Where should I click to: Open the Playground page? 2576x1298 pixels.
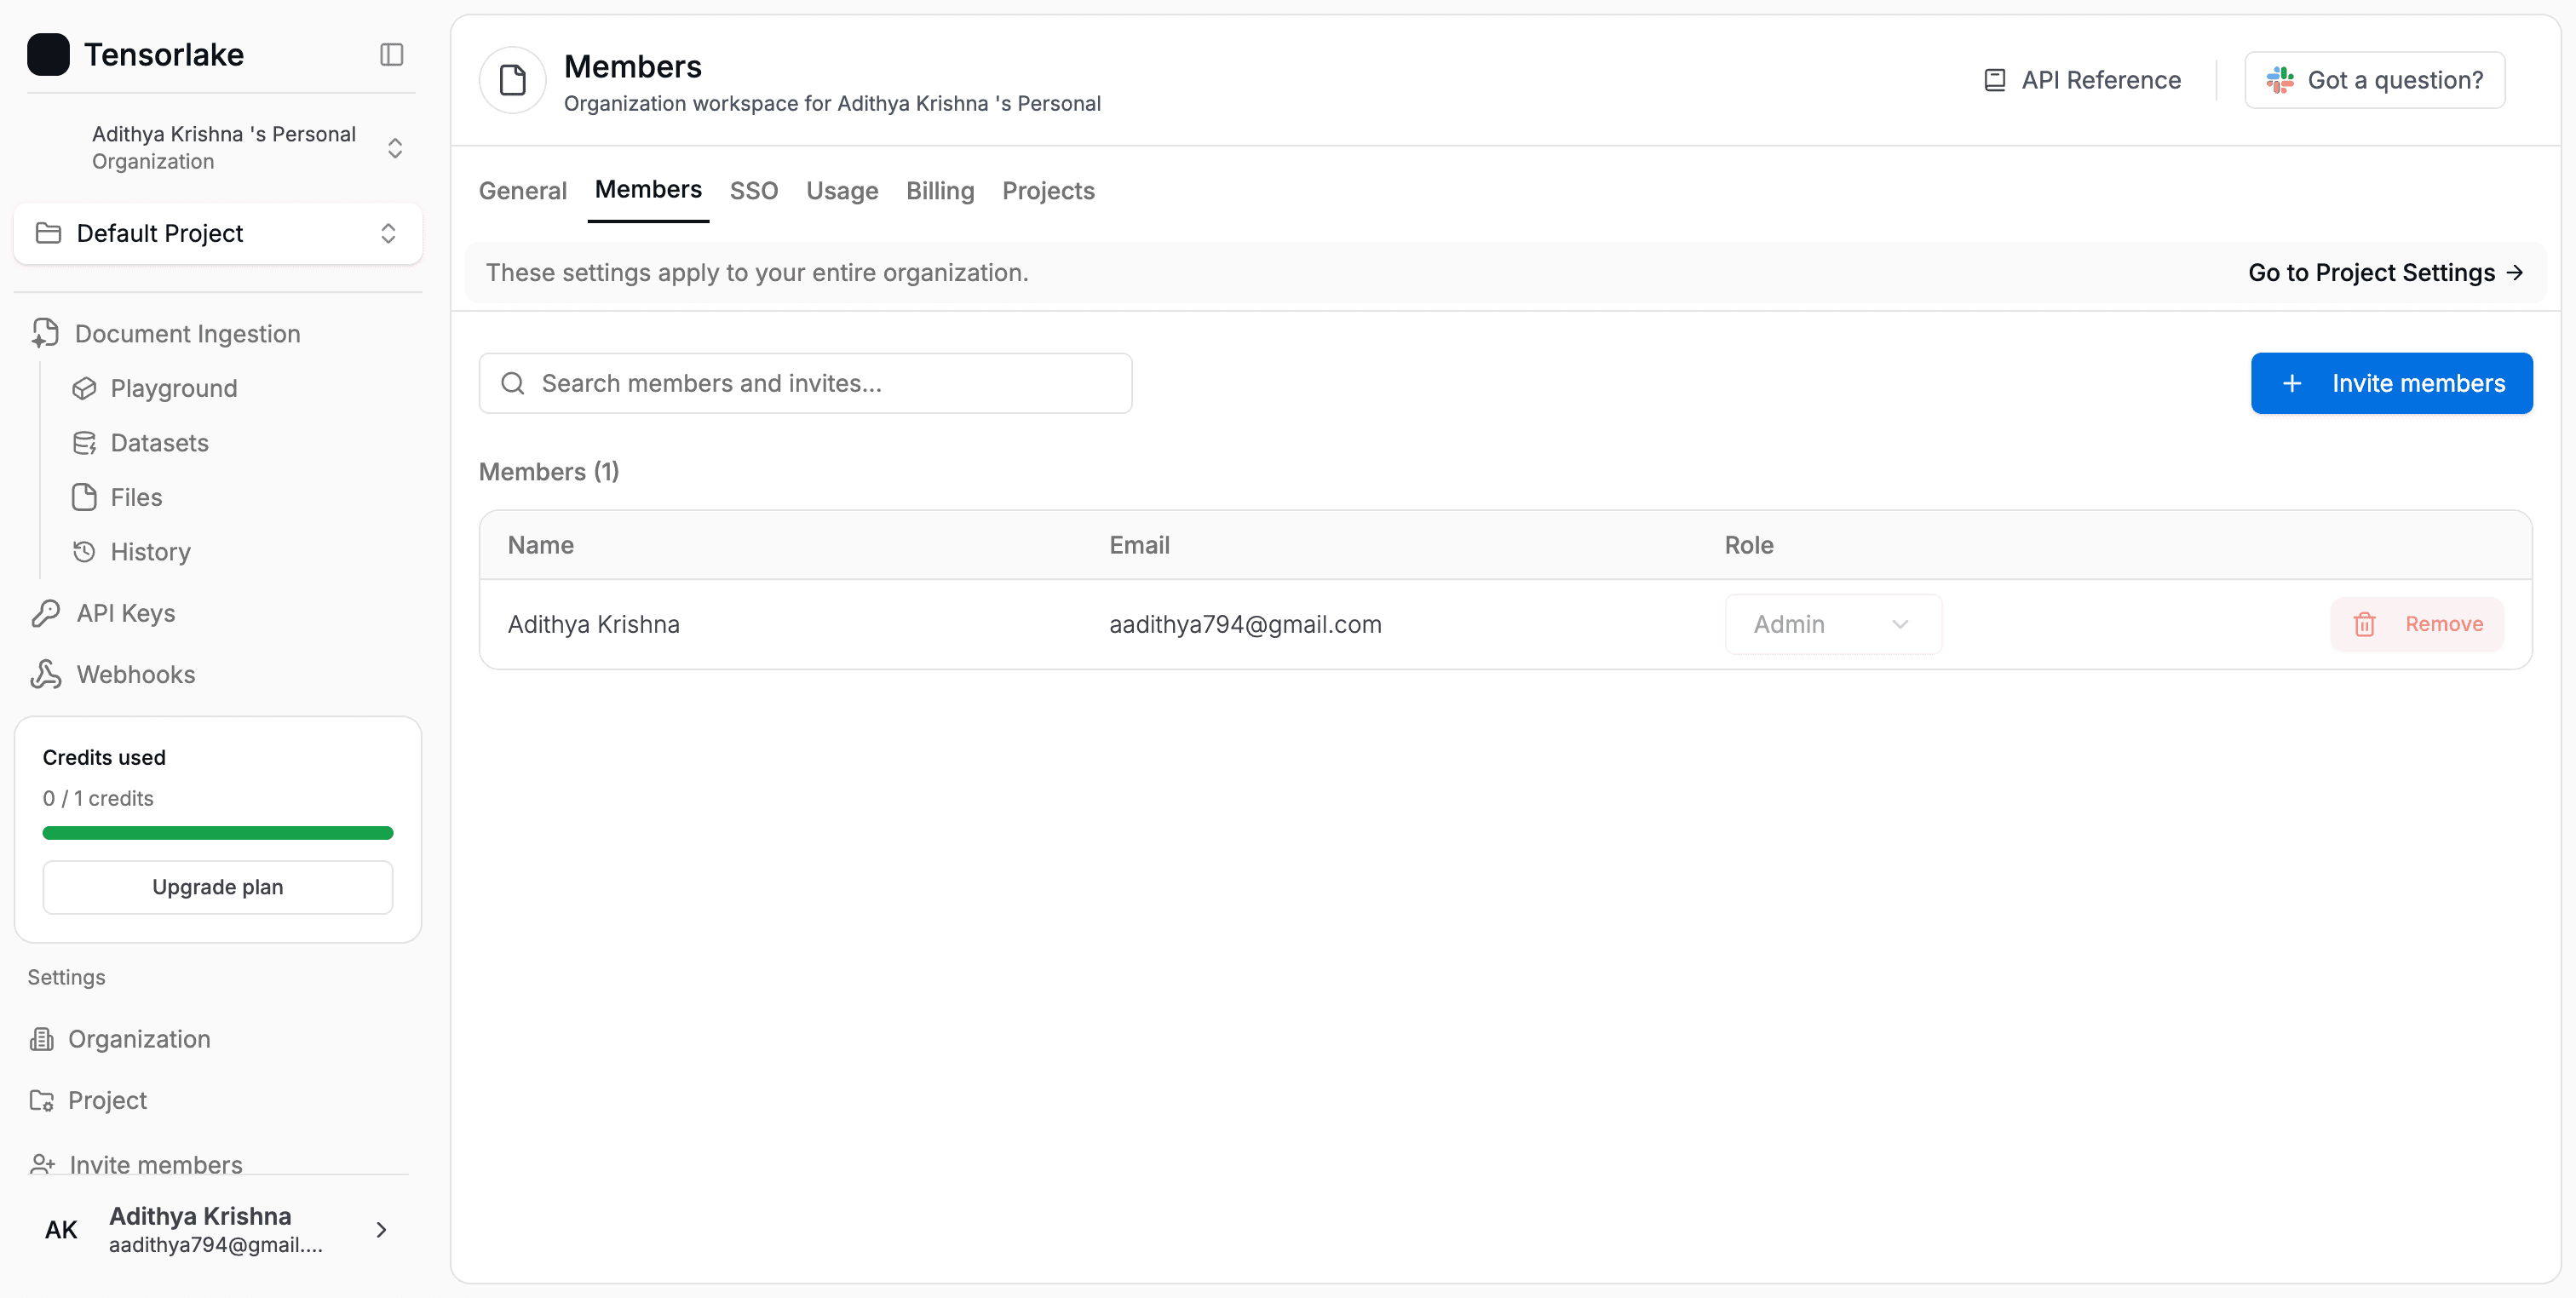pos(173,388)
